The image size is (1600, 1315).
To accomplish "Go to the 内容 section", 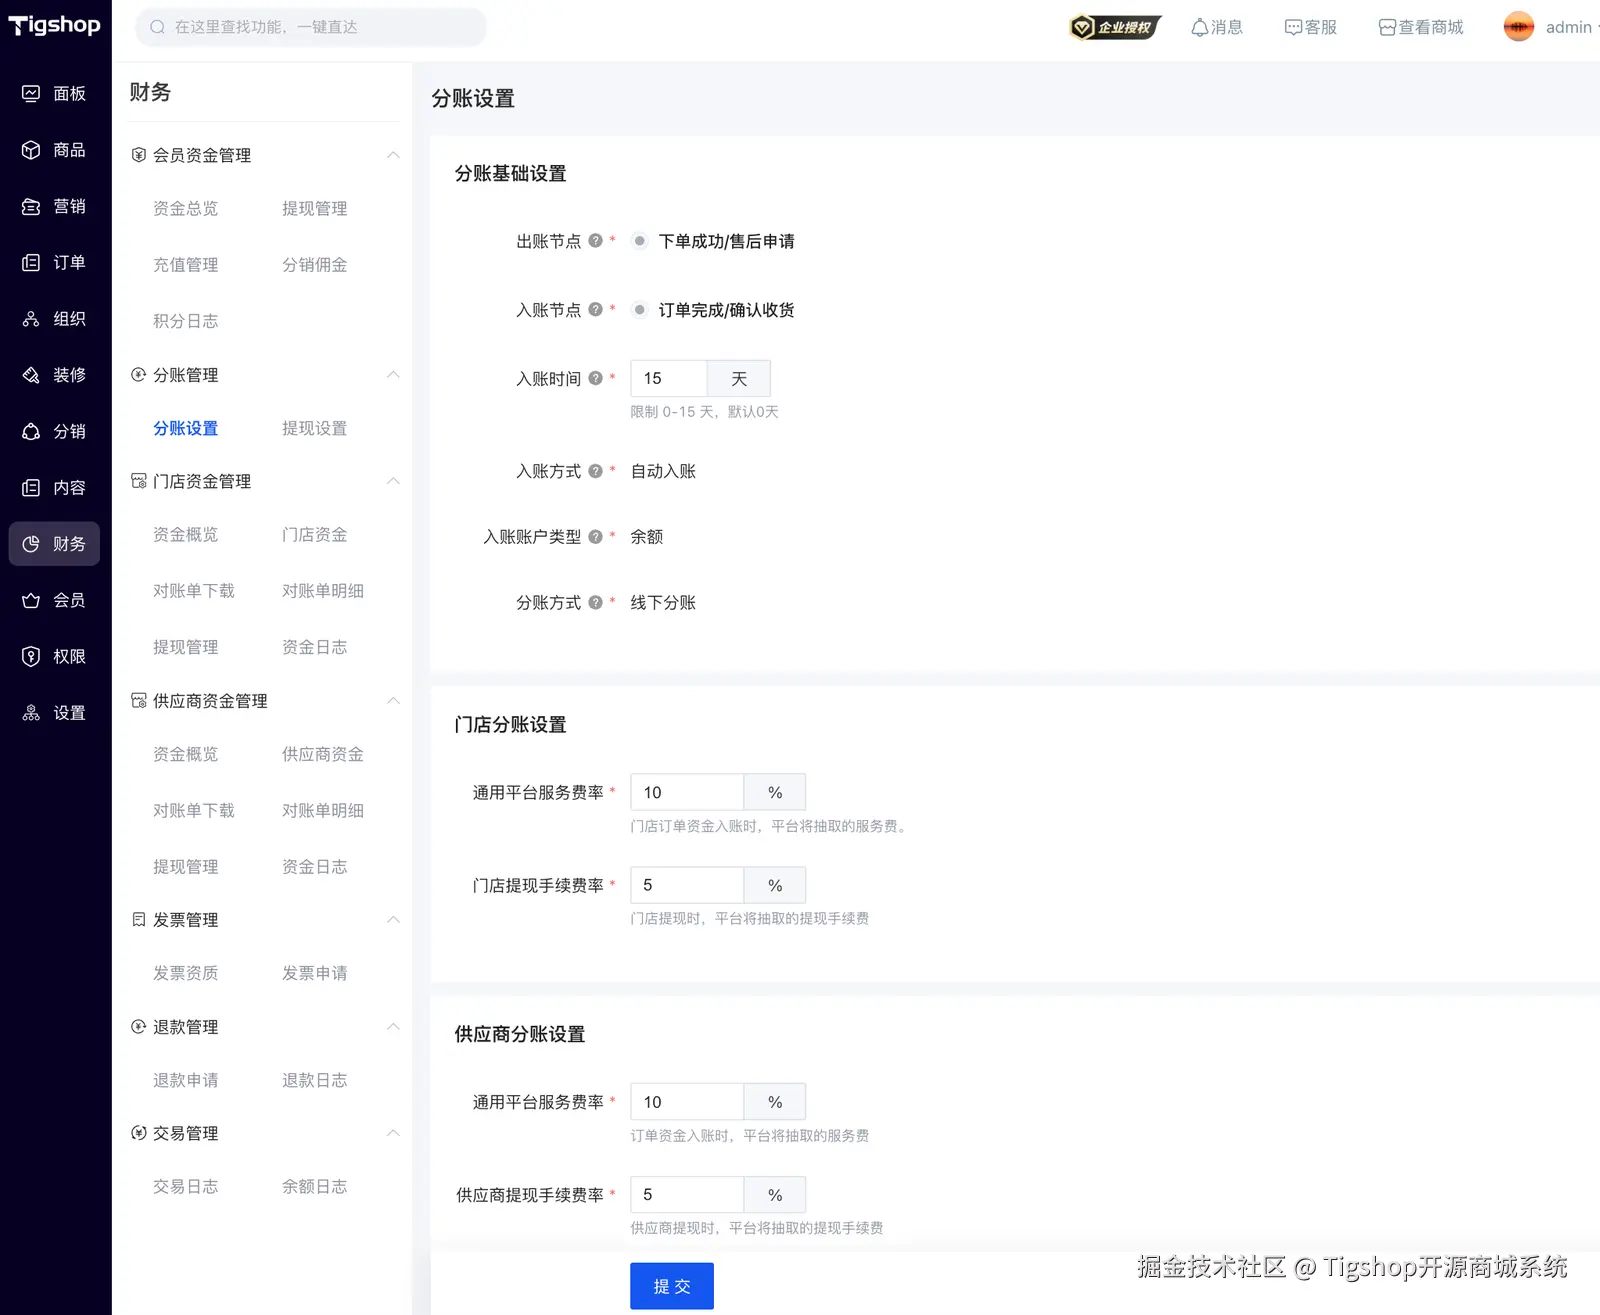I will point(54,488).
